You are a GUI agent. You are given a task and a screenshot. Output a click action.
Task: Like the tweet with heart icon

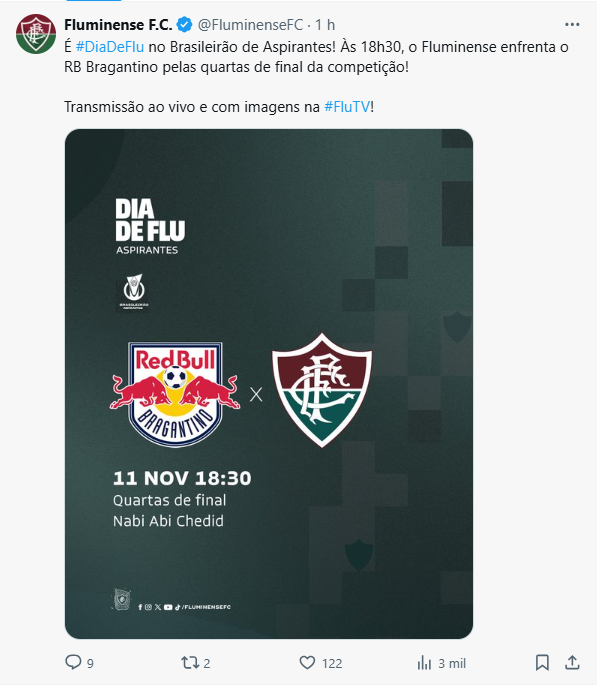point(307,662)
